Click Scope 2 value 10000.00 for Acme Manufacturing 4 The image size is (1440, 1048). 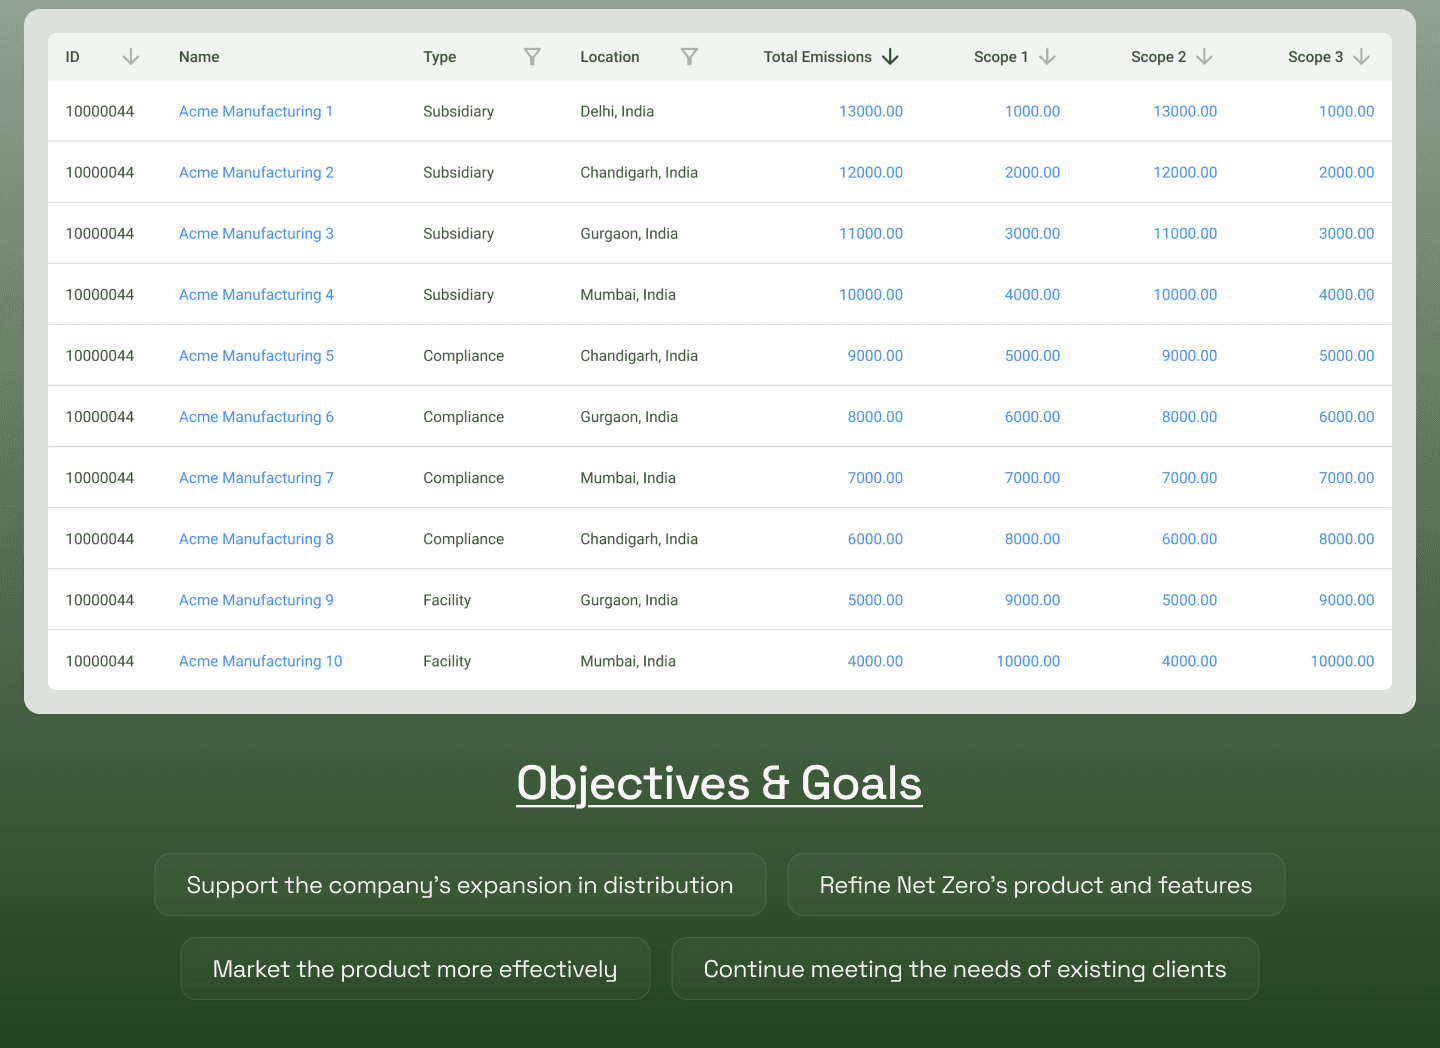coord(1185,294)
